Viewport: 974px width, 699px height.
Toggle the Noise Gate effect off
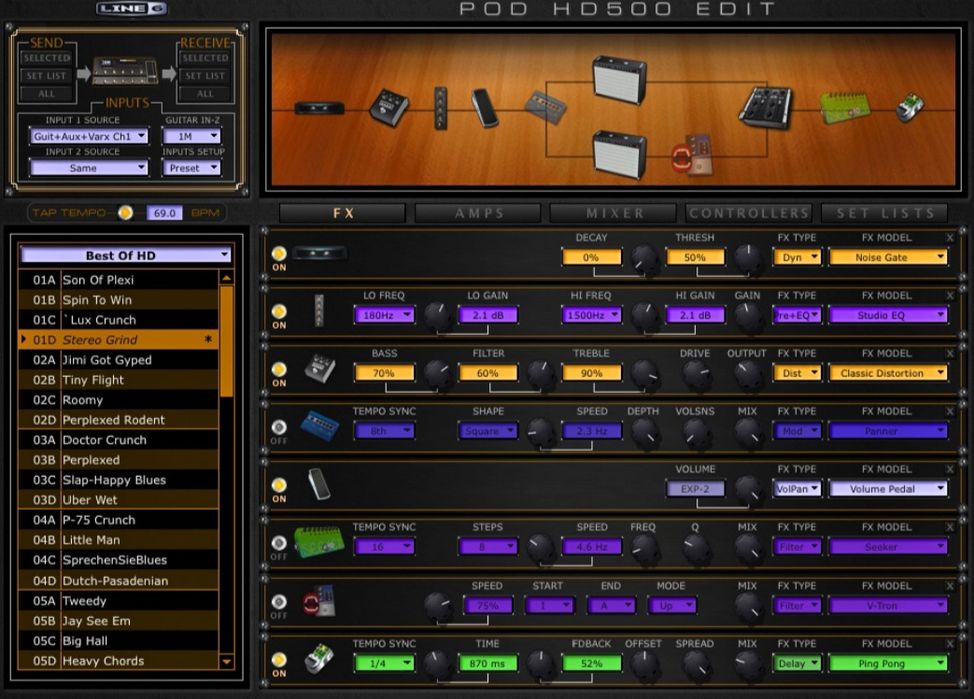pos(279,254)
